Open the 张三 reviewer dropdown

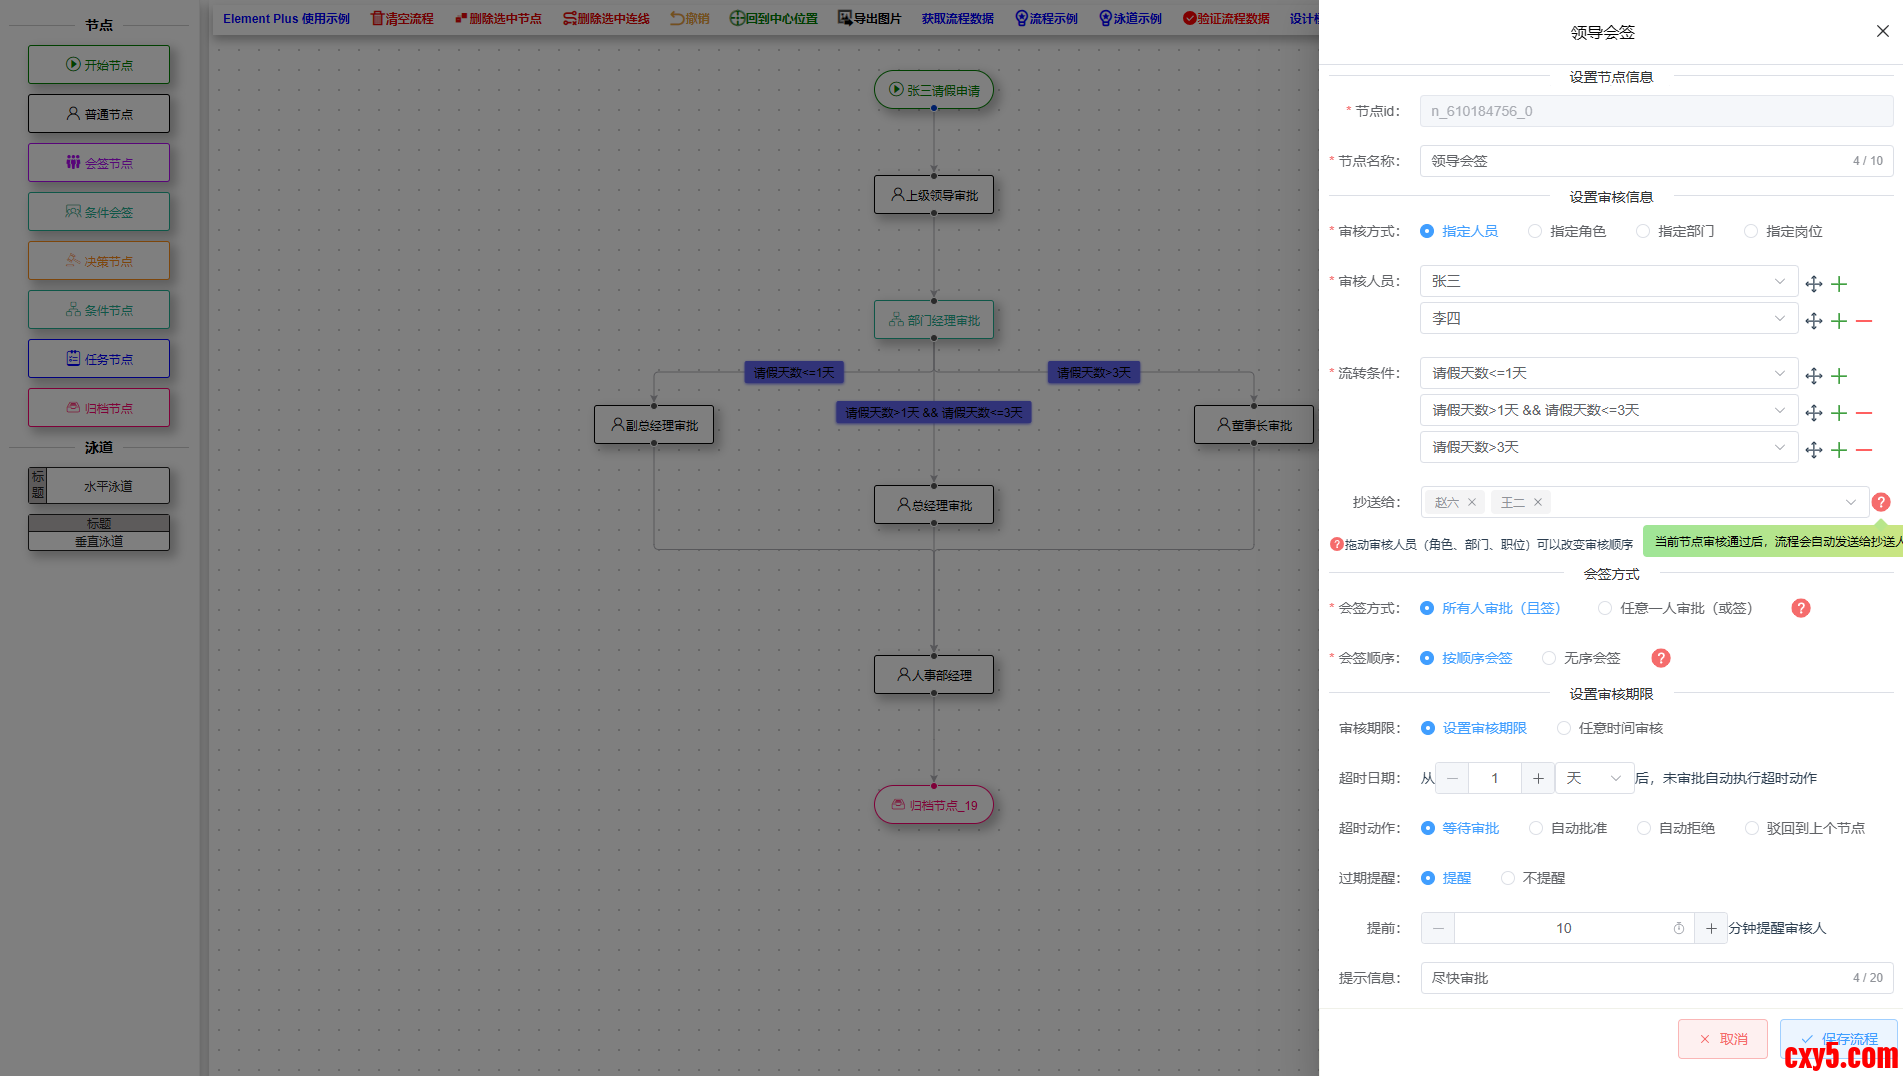[1608, 281]
